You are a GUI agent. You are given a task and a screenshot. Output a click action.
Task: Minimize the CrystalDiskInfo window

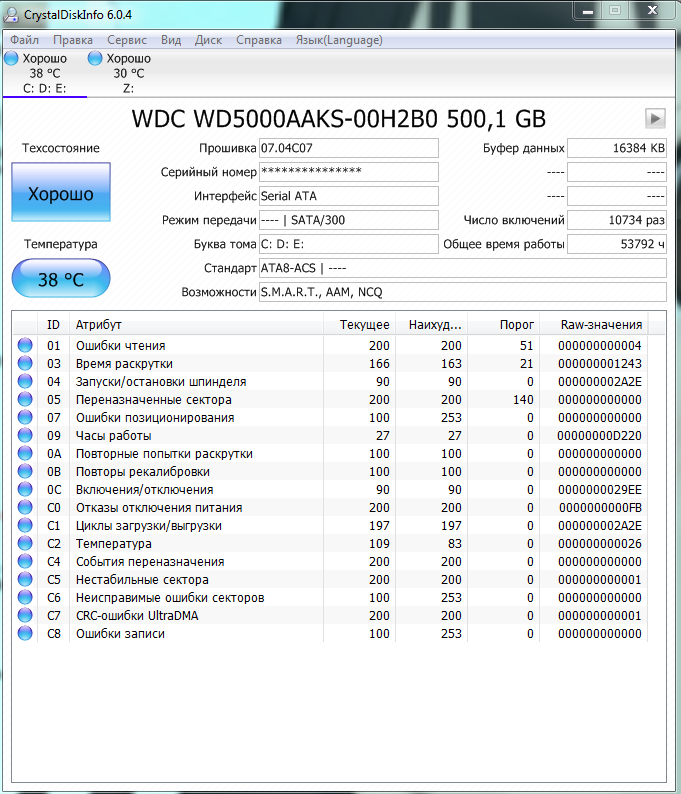coord(588,11)
